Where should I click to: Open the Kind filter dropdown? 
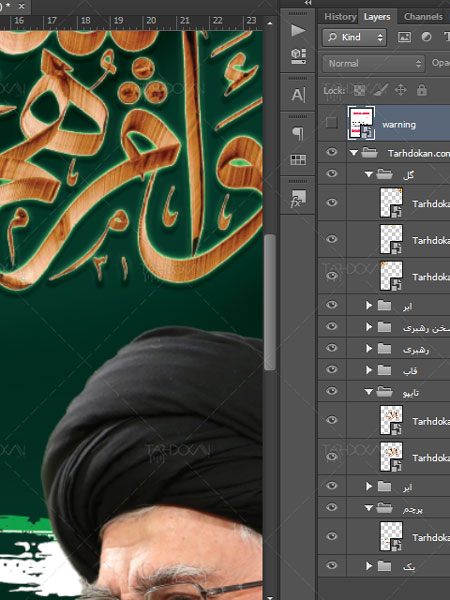(354, 37)
